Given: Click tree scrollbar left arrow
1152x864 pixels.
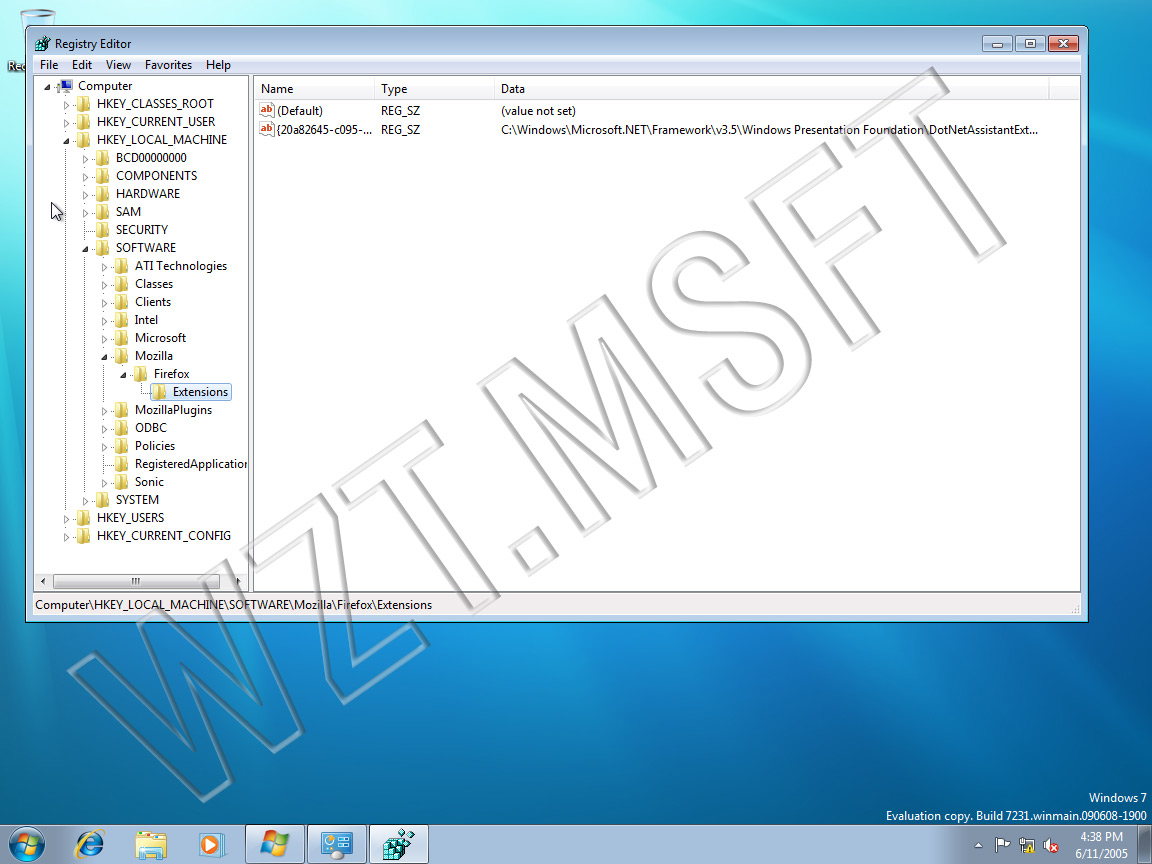Looking at the screenshot, I should click(43, 581).
